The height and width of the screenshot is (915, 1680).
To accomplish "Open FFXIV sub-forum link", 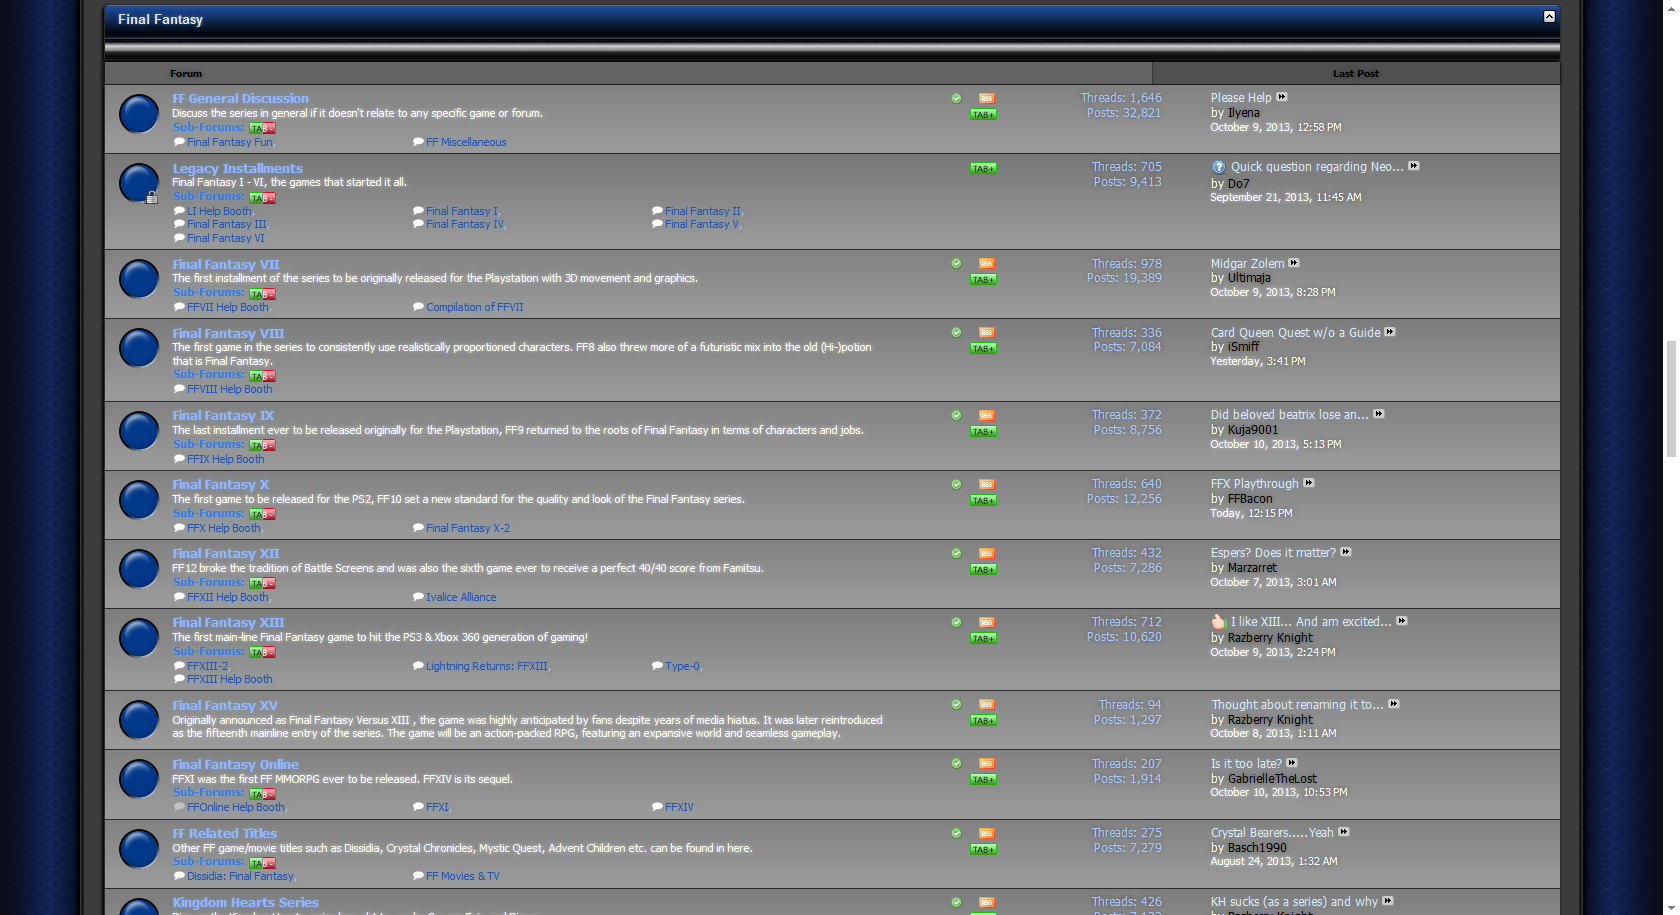I will coord(679,808).
